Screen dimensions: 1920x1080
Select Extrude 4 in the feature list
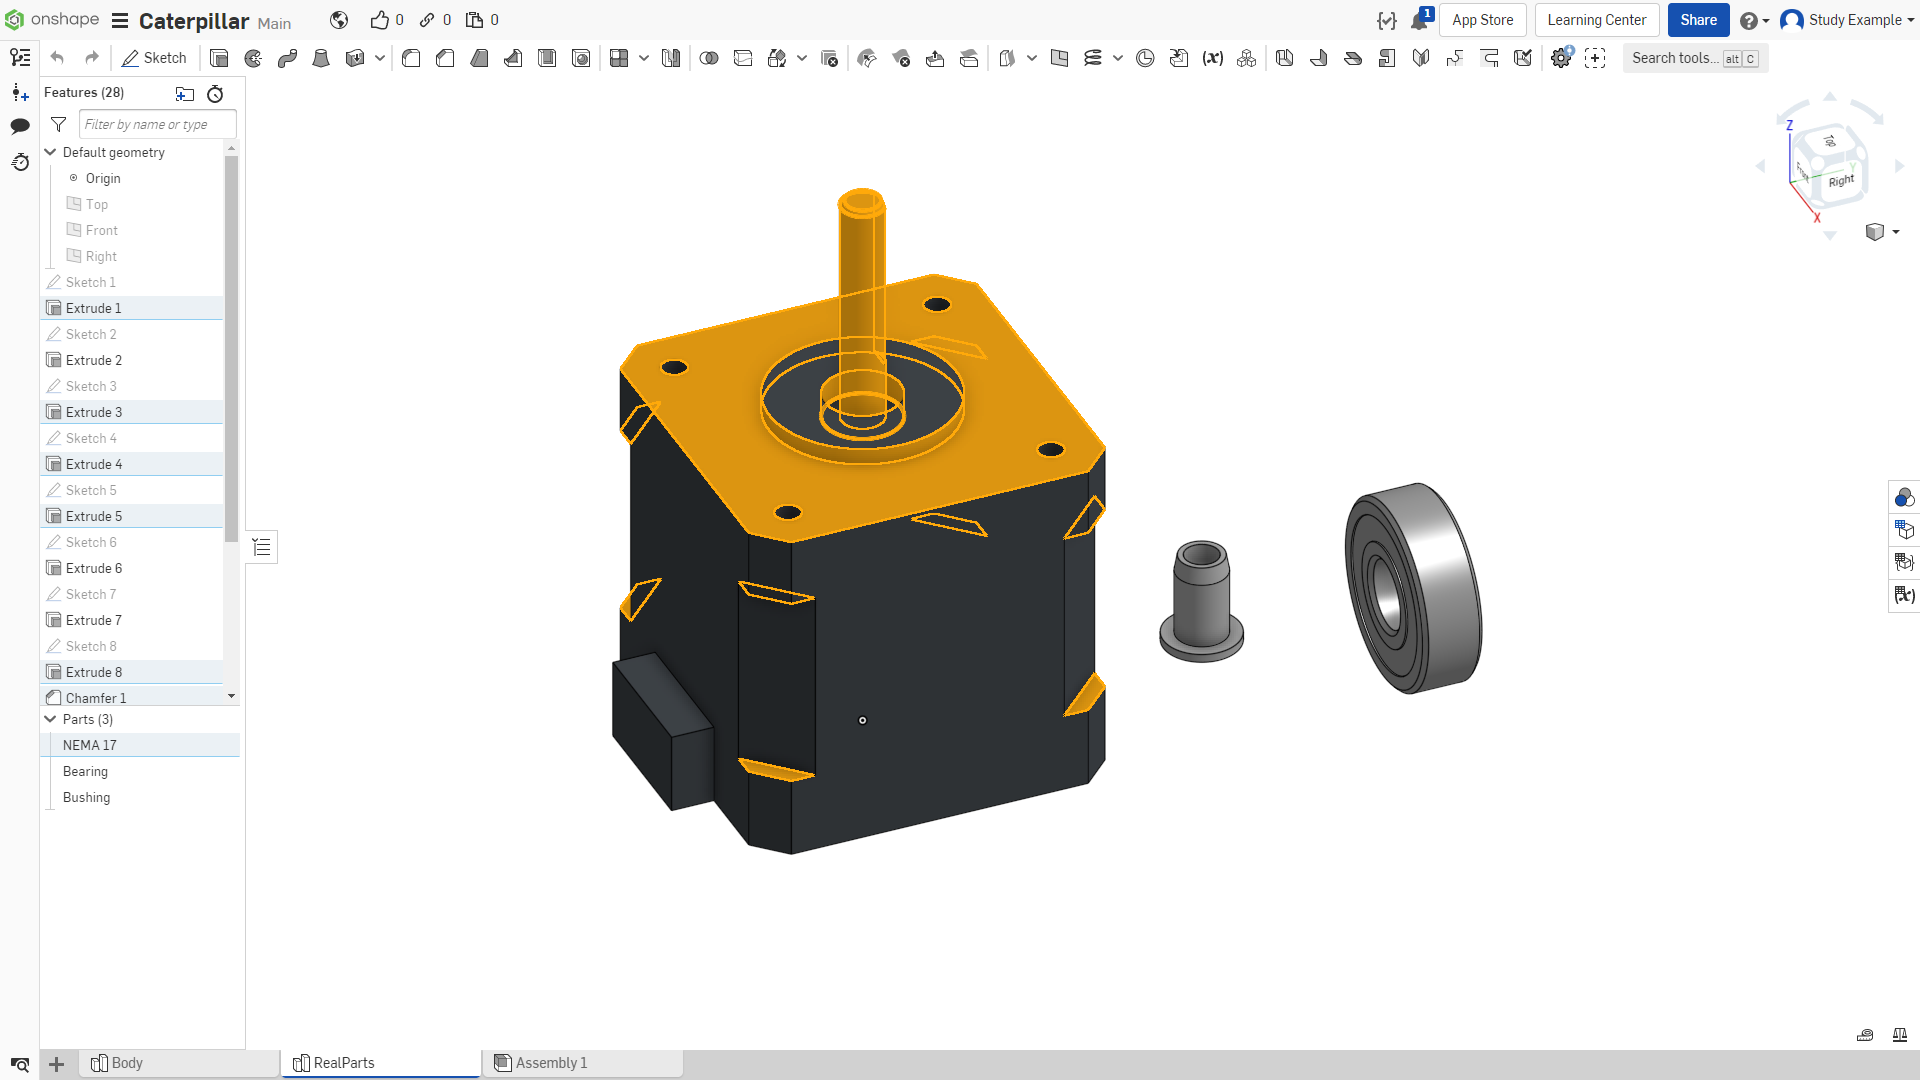coord(132,464)
